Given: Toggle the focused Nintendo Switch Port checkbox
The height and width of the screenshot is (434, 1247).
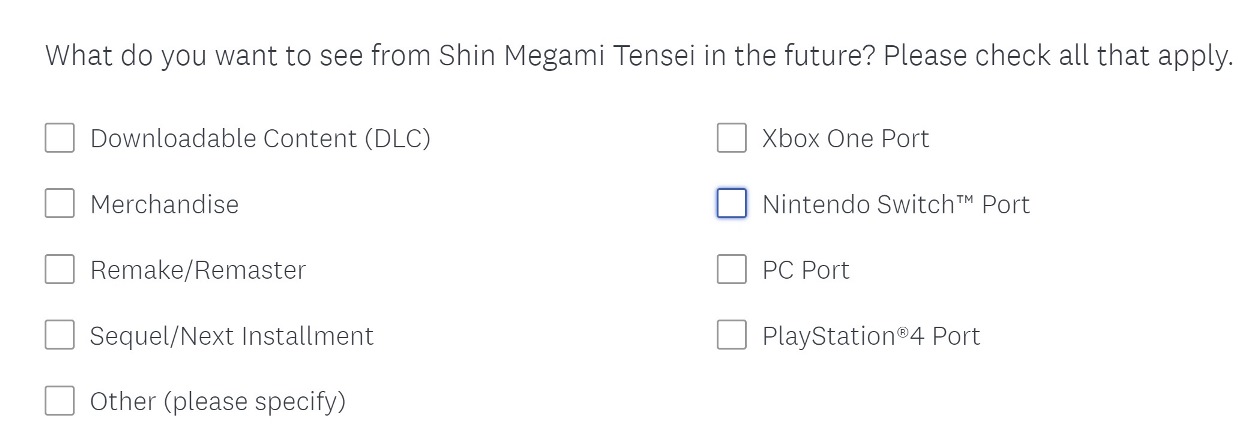Looking at the screenshot, I should coord(732,204).
